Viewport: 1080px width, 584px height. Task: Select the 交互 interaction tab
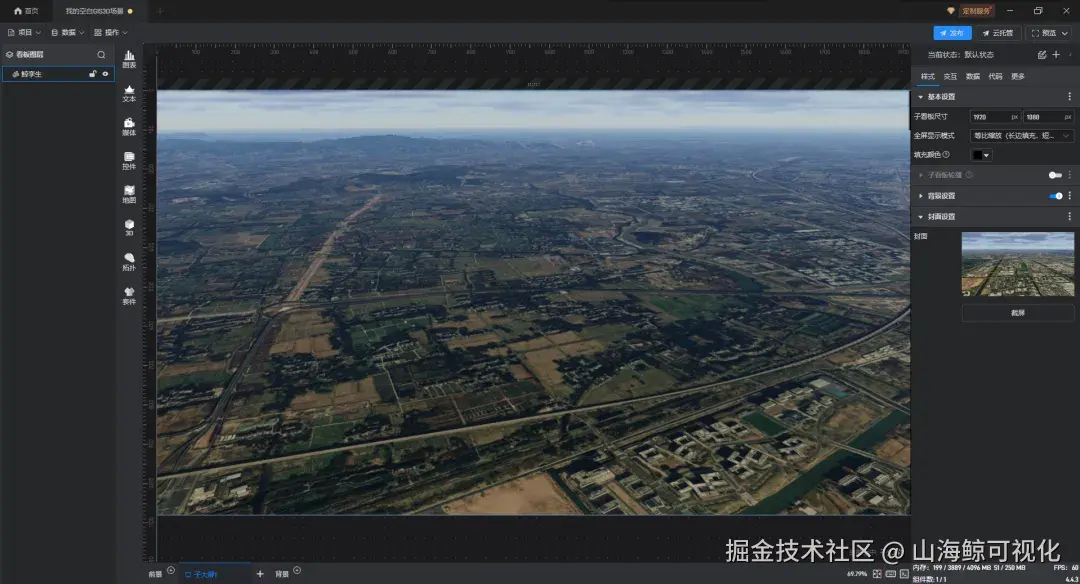(950, 76)
